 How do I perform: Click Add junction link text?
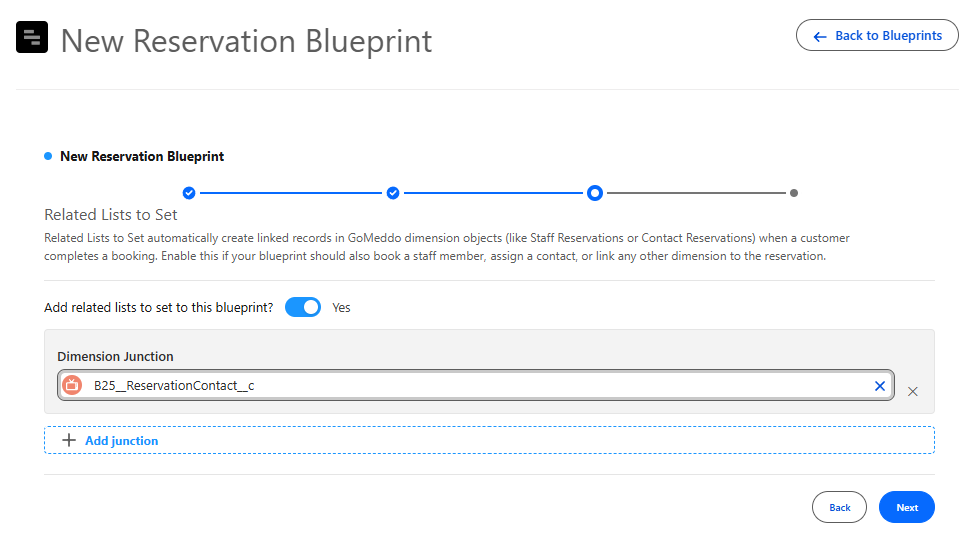[121, 441]
